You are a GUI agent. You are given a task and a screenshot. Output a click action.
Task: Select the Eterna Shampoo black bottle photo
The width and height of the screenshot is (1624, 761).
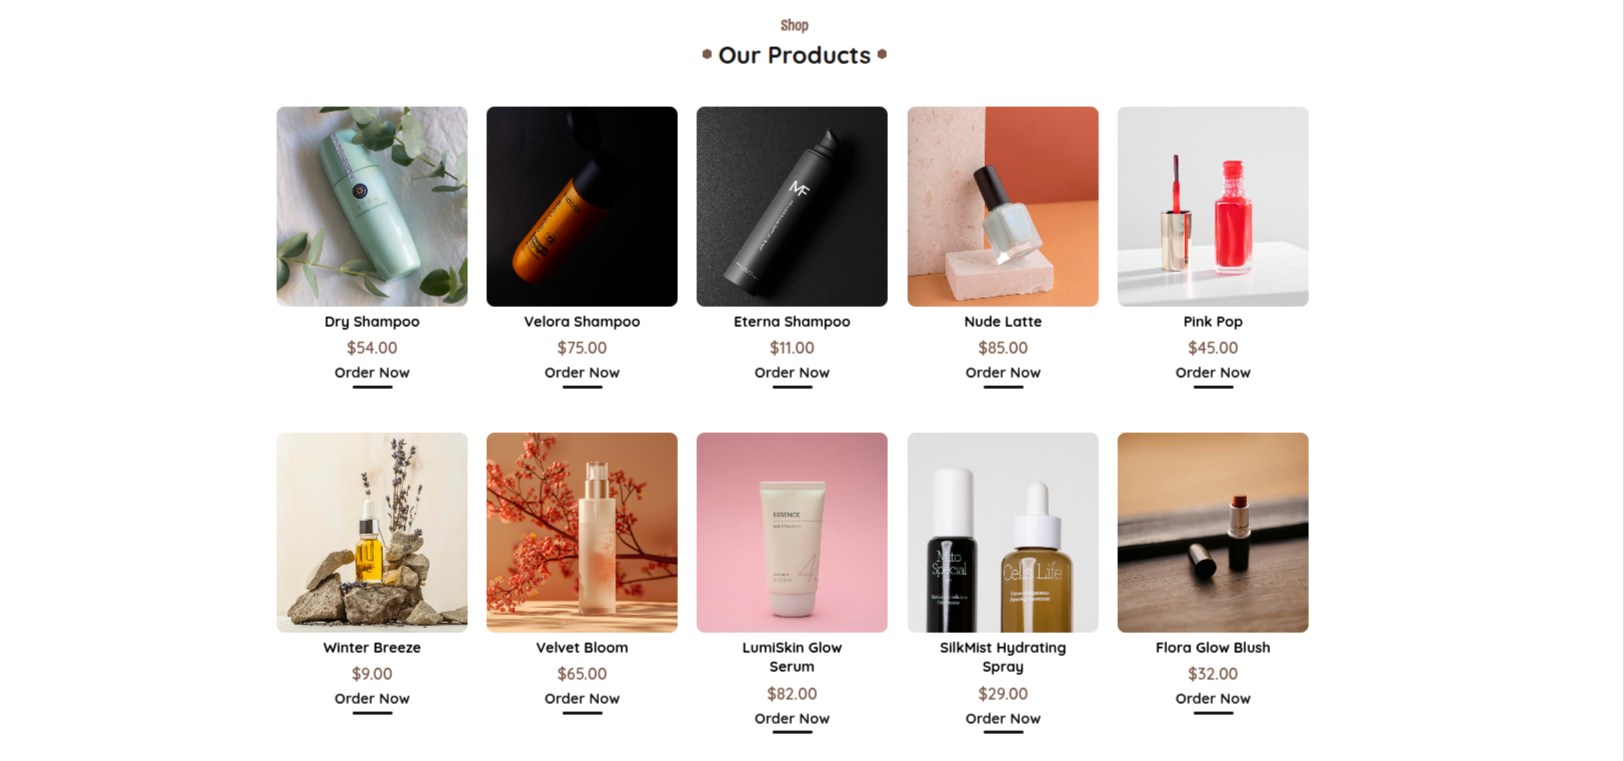point(792,206)
